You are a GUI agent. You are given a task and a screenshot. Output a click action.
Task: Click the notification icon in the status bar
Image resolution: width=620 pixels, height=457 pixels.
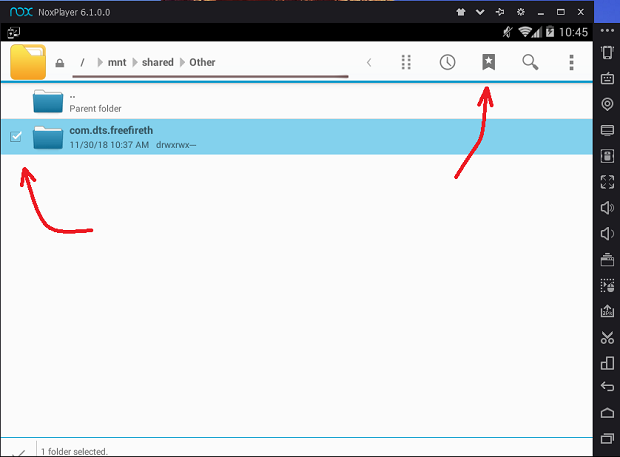pos(13,32)
